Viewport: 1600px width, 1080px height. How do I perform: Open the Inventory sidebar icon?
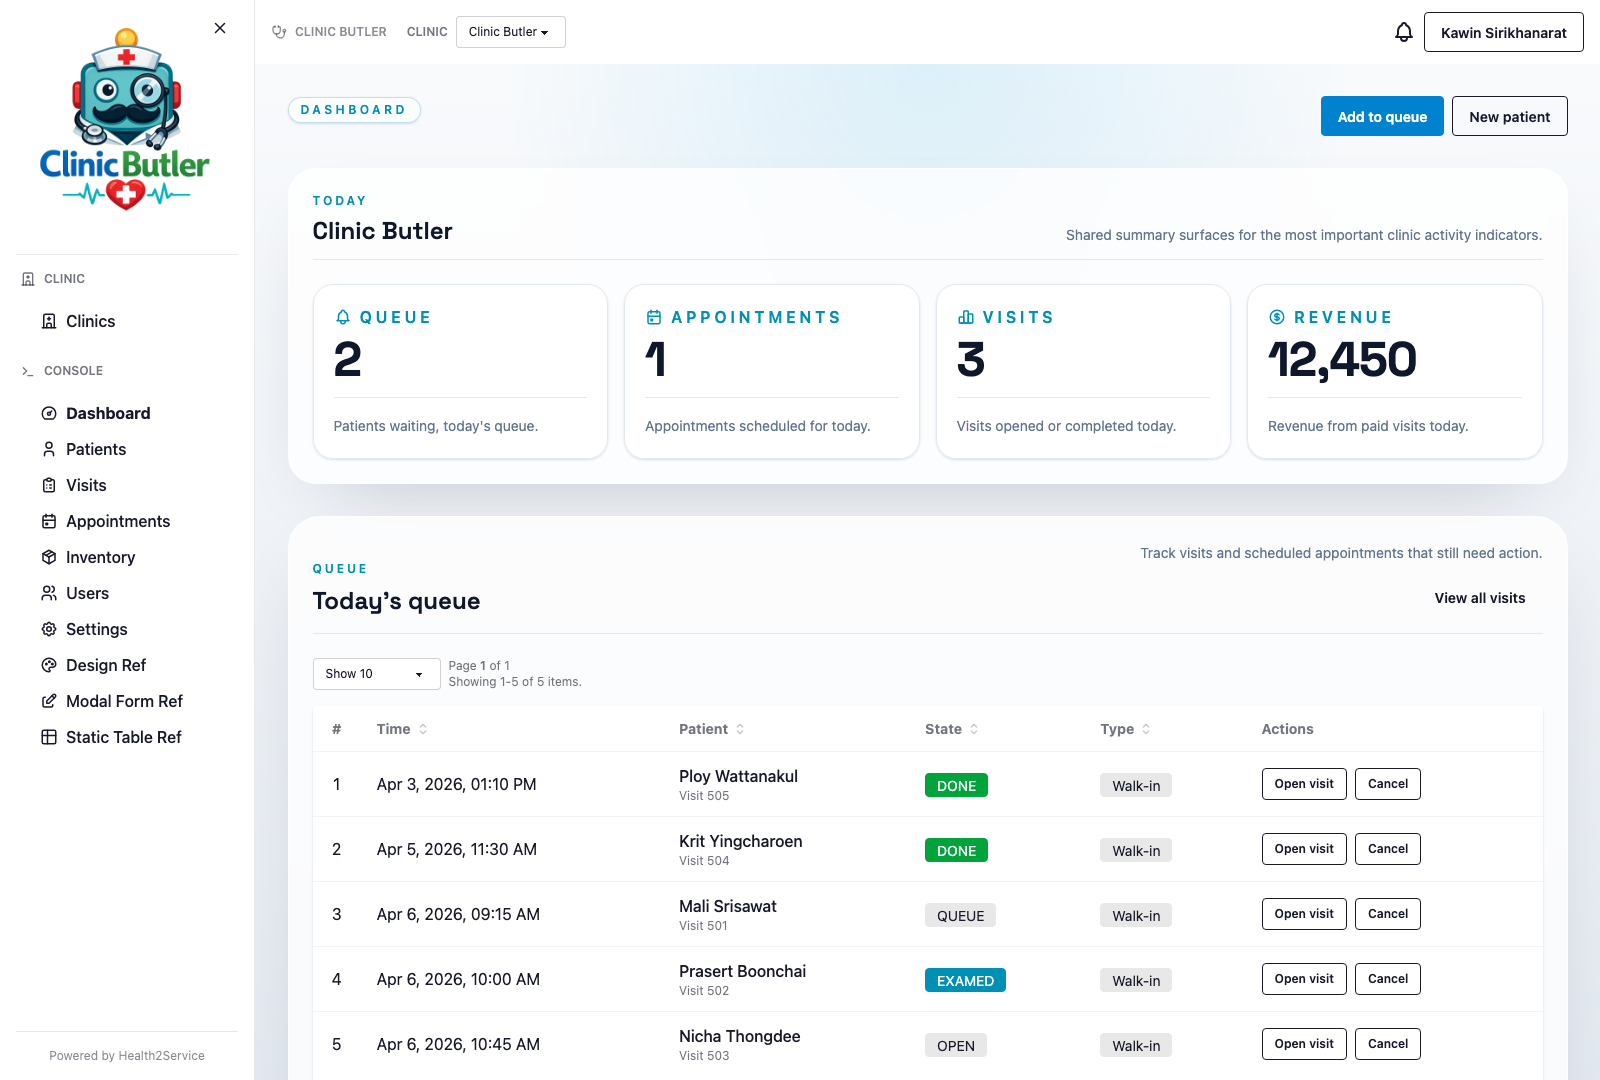49,557
